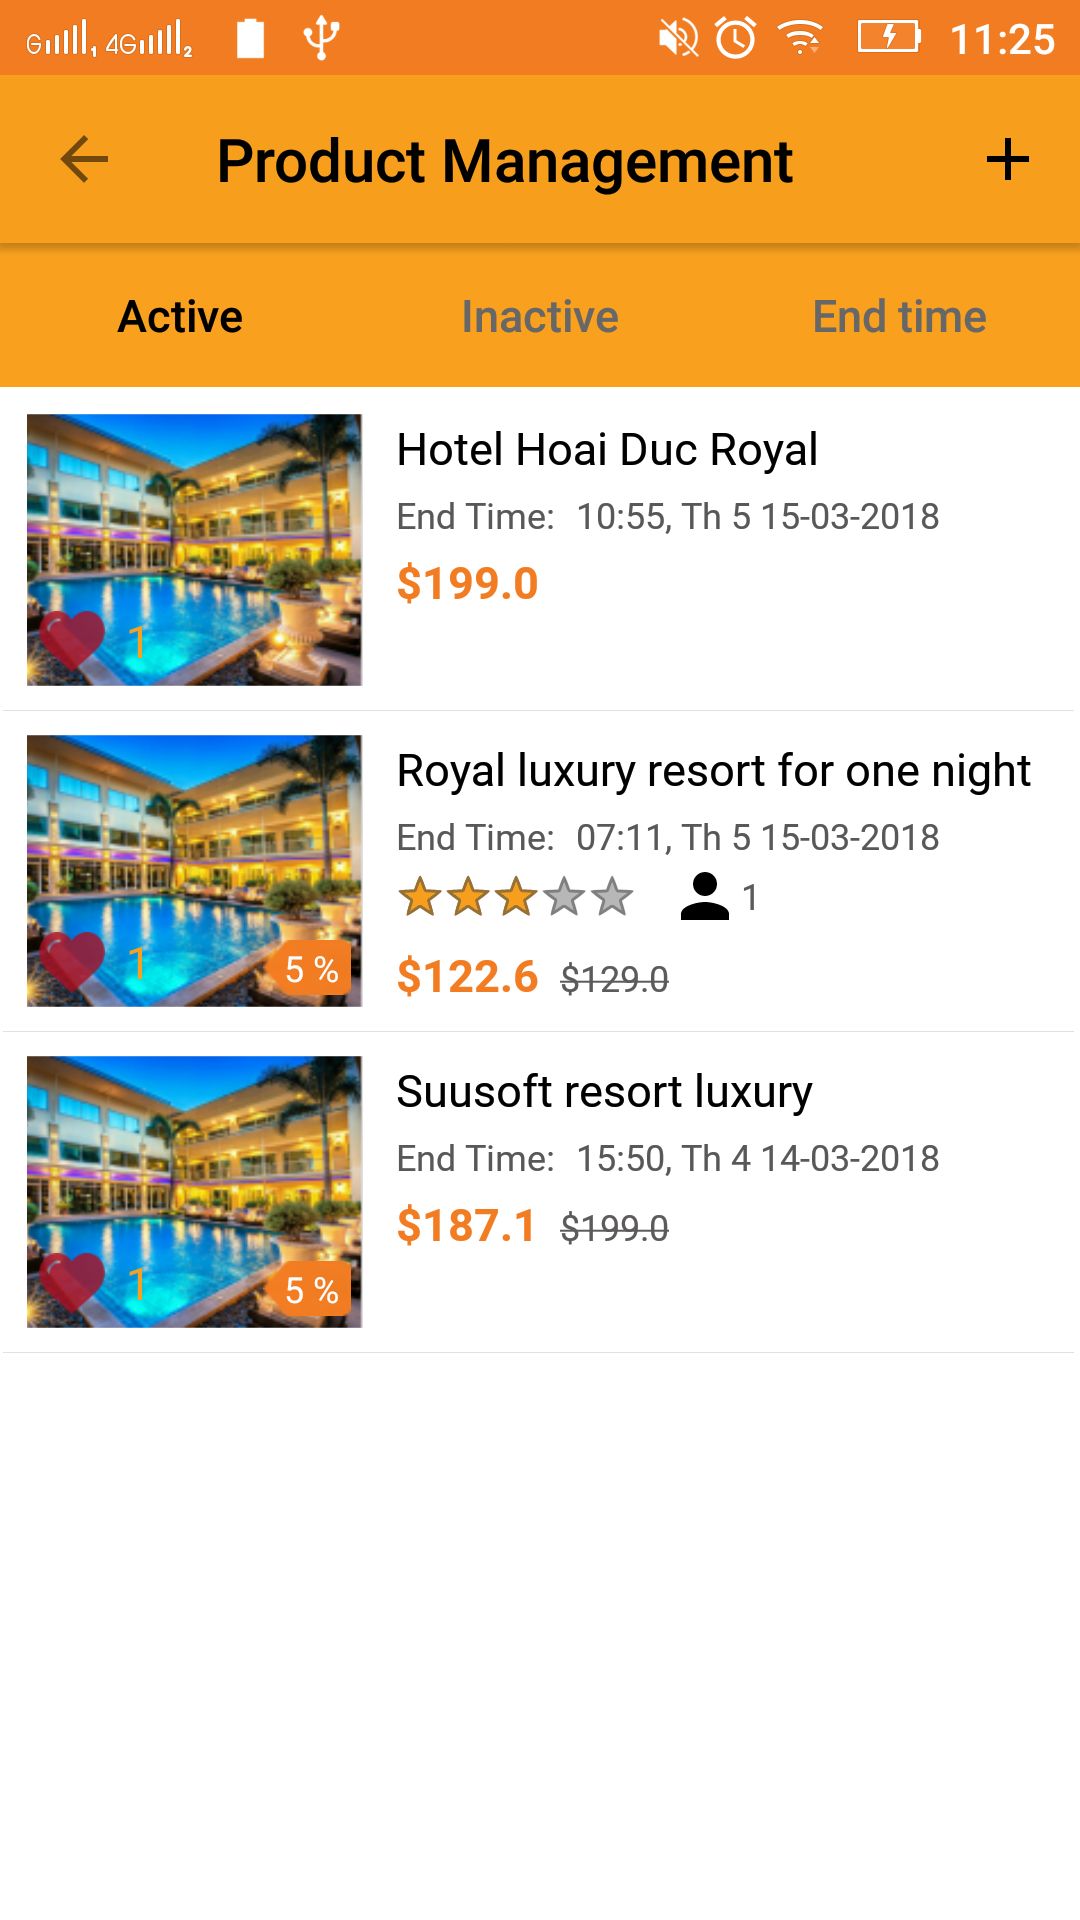Tap the Wi-Fi status bar icon

[800, 39]
